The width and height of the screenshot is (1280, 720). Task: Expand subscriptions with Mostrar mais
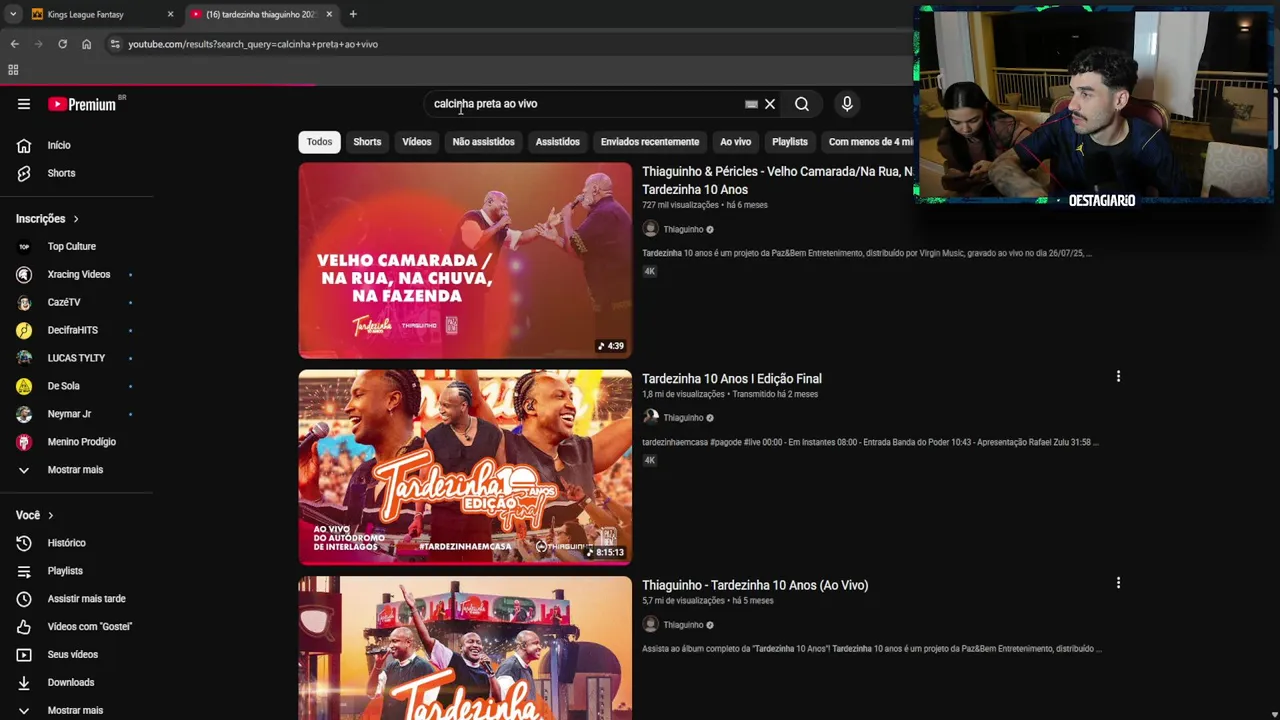76,470
